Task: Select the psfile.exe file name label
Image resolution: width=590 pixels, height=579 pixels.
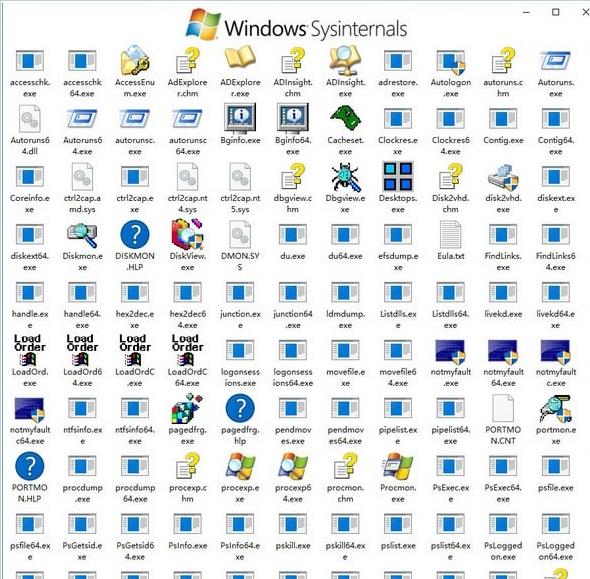Action: coord(556,488)
